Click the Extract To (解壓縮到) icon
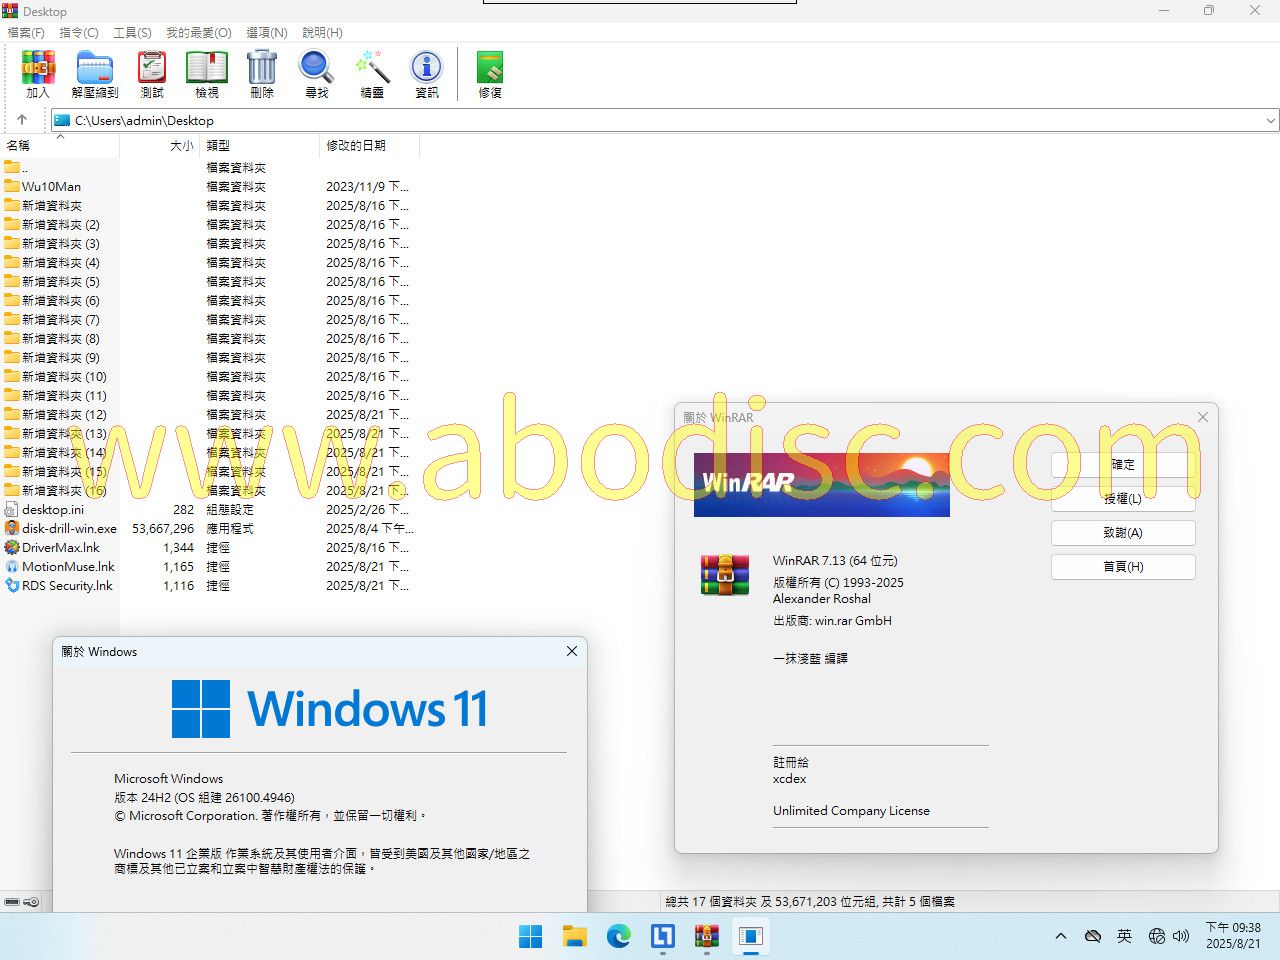The image size is (1280, 960). click(x=95, y=74)
